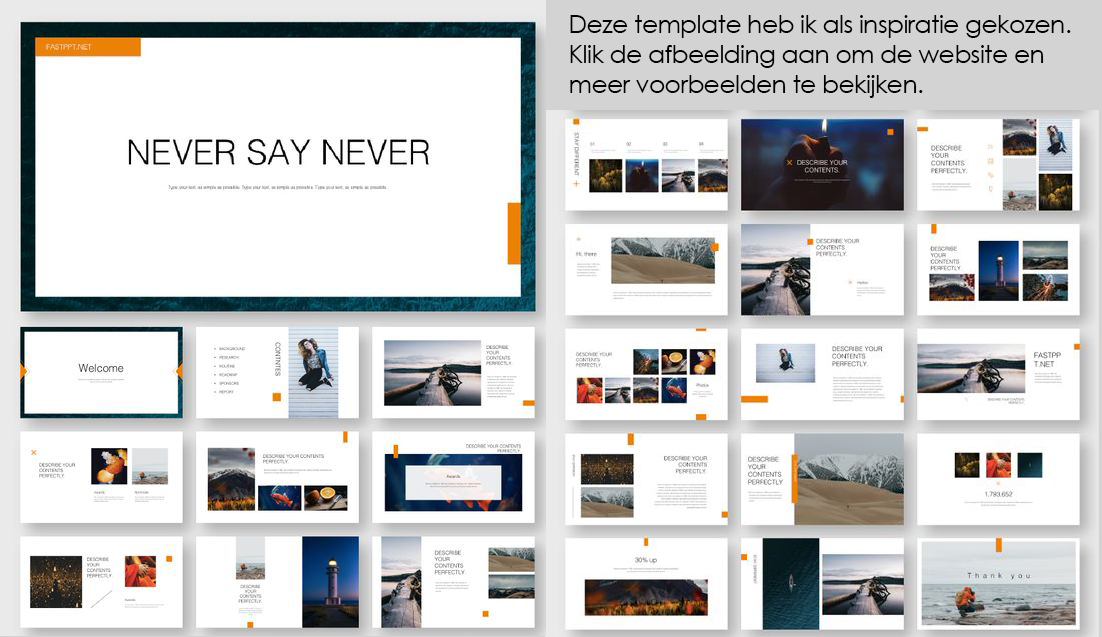Select slide with eight-photo grid
The image size is (1102, 637).
[647, 375]
